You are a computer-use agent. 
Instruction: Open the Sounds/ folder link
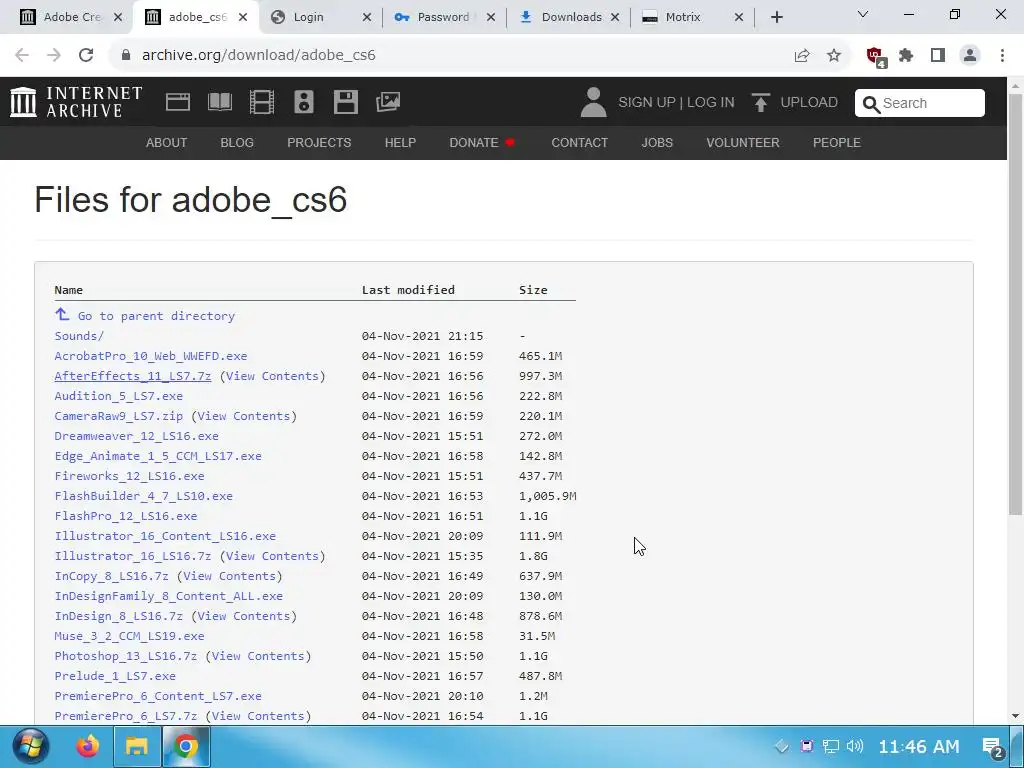tap(79, 336)
